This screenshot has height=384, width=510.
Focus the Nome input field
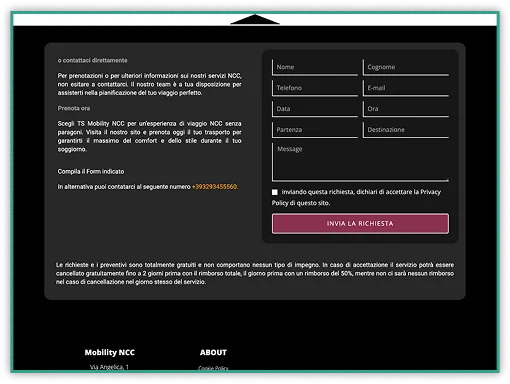coord(315,67)
